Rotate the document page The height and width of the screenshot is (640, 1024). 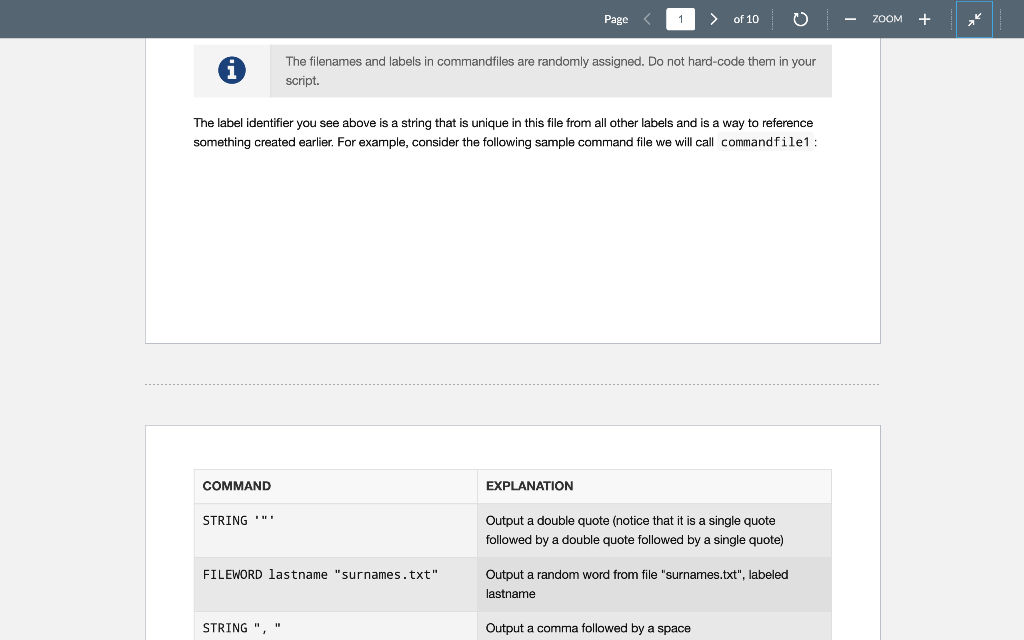[800, 18]
